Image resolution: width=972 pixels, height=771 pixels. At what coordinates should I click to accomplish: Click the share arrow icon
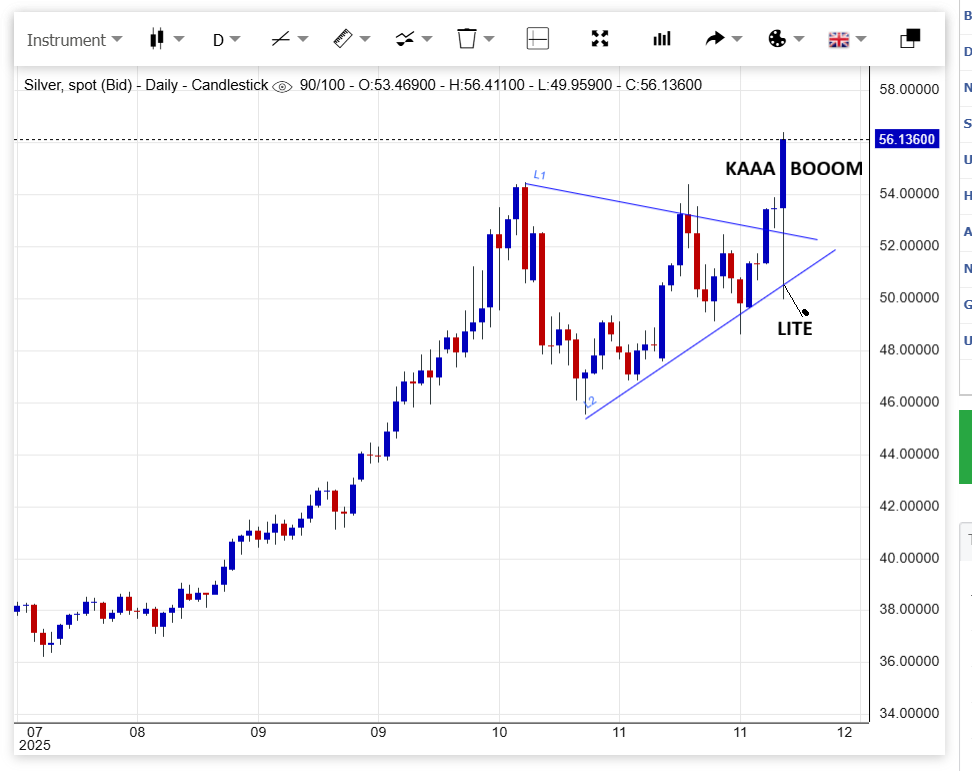[714, 39]
